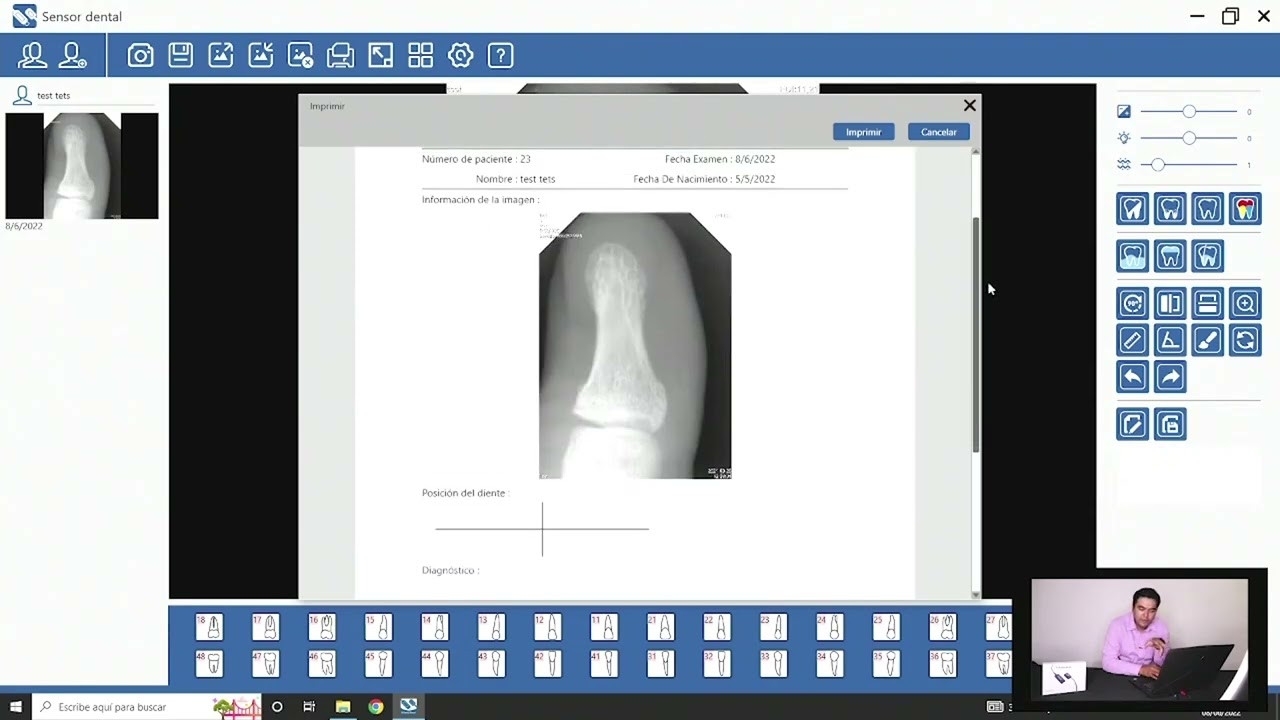Apply the second tooth filter preset

tap(1170, 208)
